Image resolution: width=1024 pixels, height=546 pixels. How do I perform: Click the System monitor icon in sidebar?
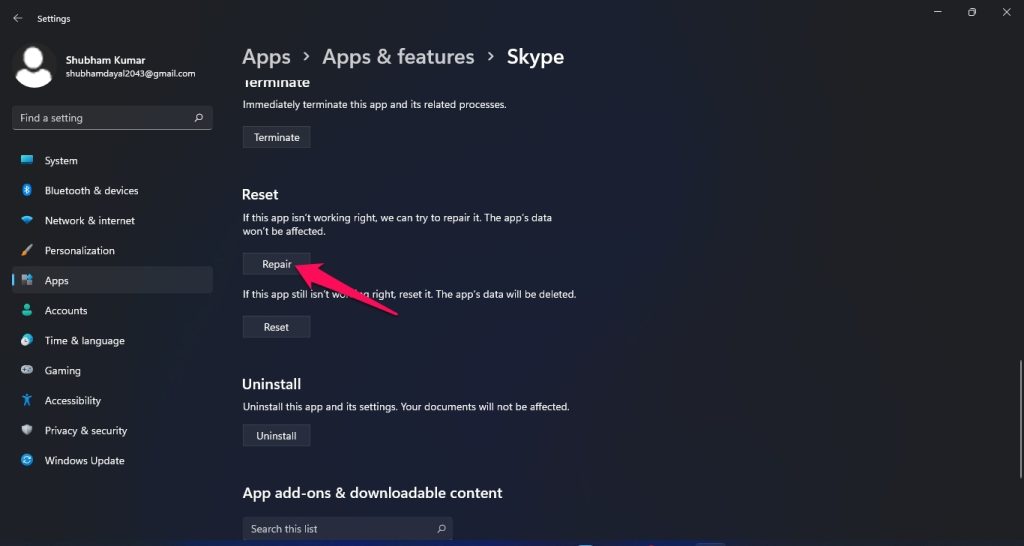(x=27, y=161)
